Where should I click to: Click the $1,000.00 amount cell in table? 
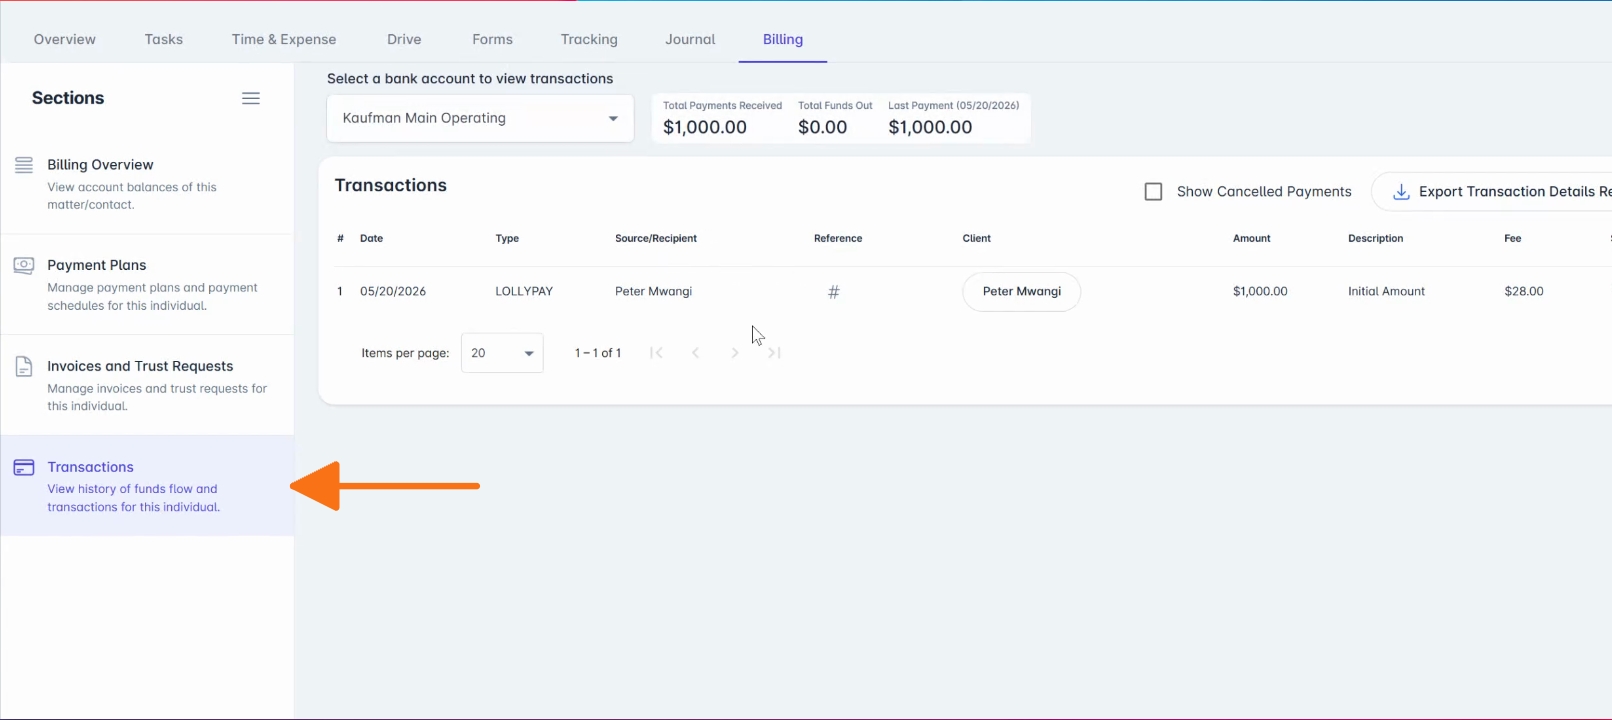point(1260,292)
